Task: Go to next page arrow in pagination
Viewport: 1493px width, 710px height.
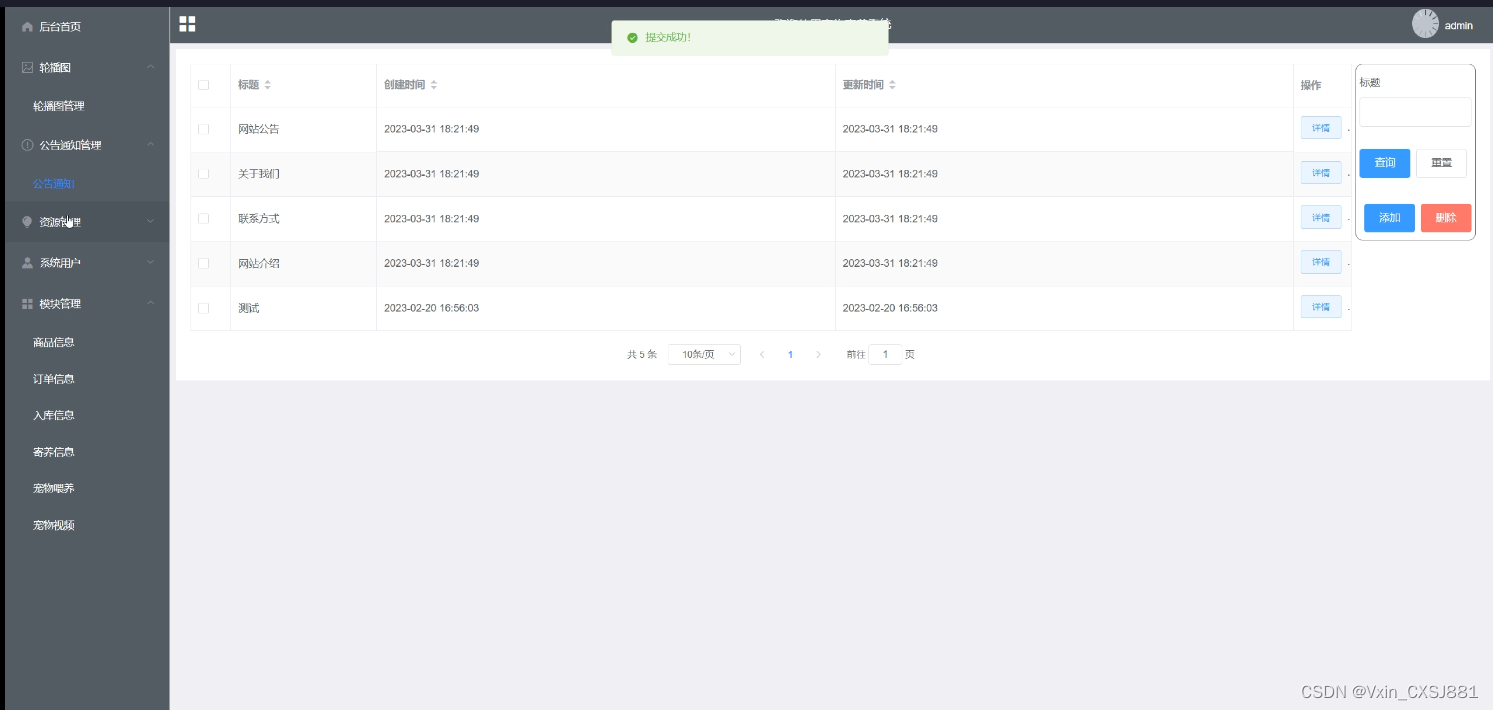Action: click(818, 354)
